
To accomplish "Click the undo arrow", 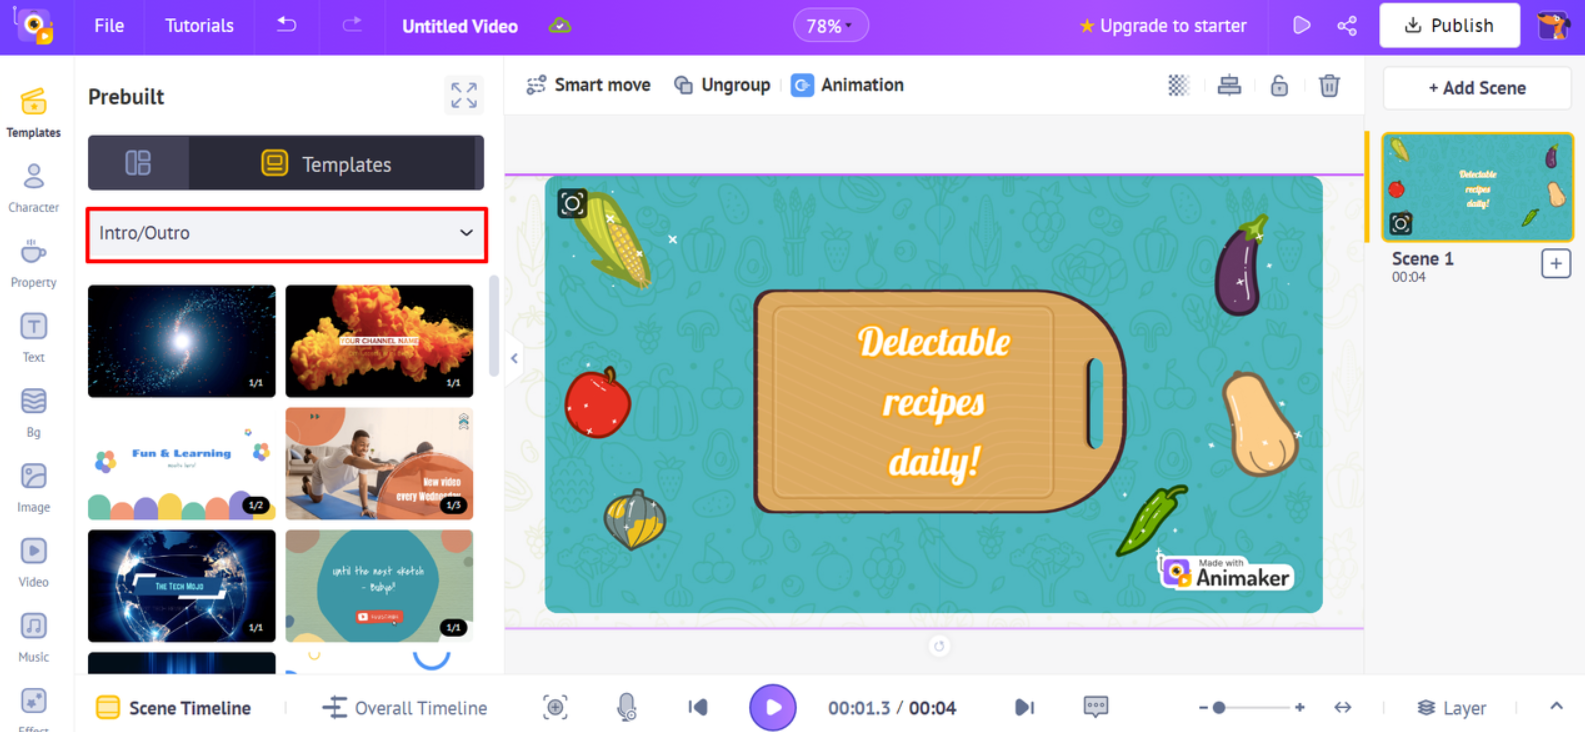I will click(x=287, y=25).
